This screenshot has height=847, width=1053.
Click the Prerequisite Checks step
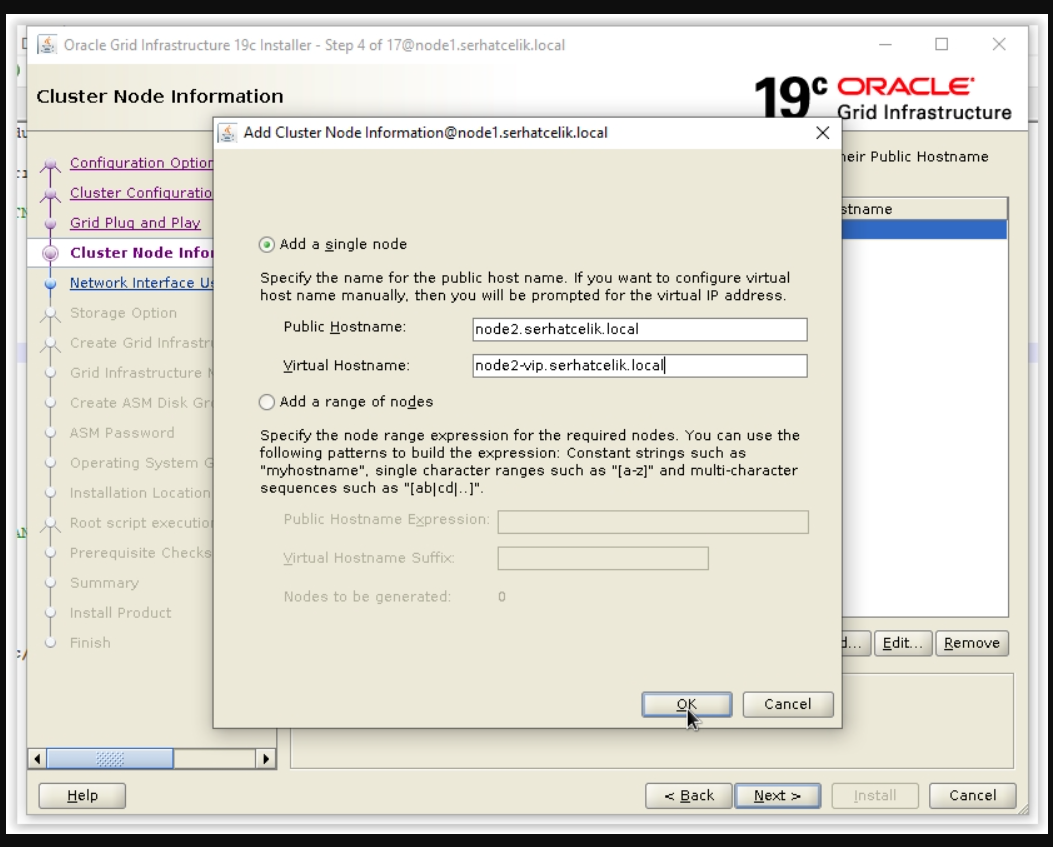(140, 553)
